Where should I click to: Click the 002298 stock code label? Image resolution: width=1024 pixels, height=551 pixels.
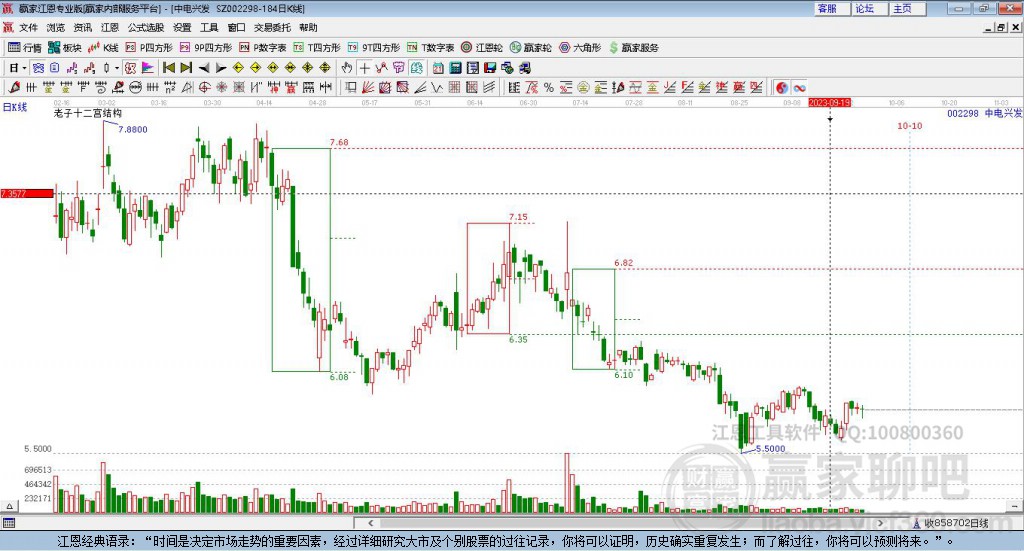pos(963,113)
